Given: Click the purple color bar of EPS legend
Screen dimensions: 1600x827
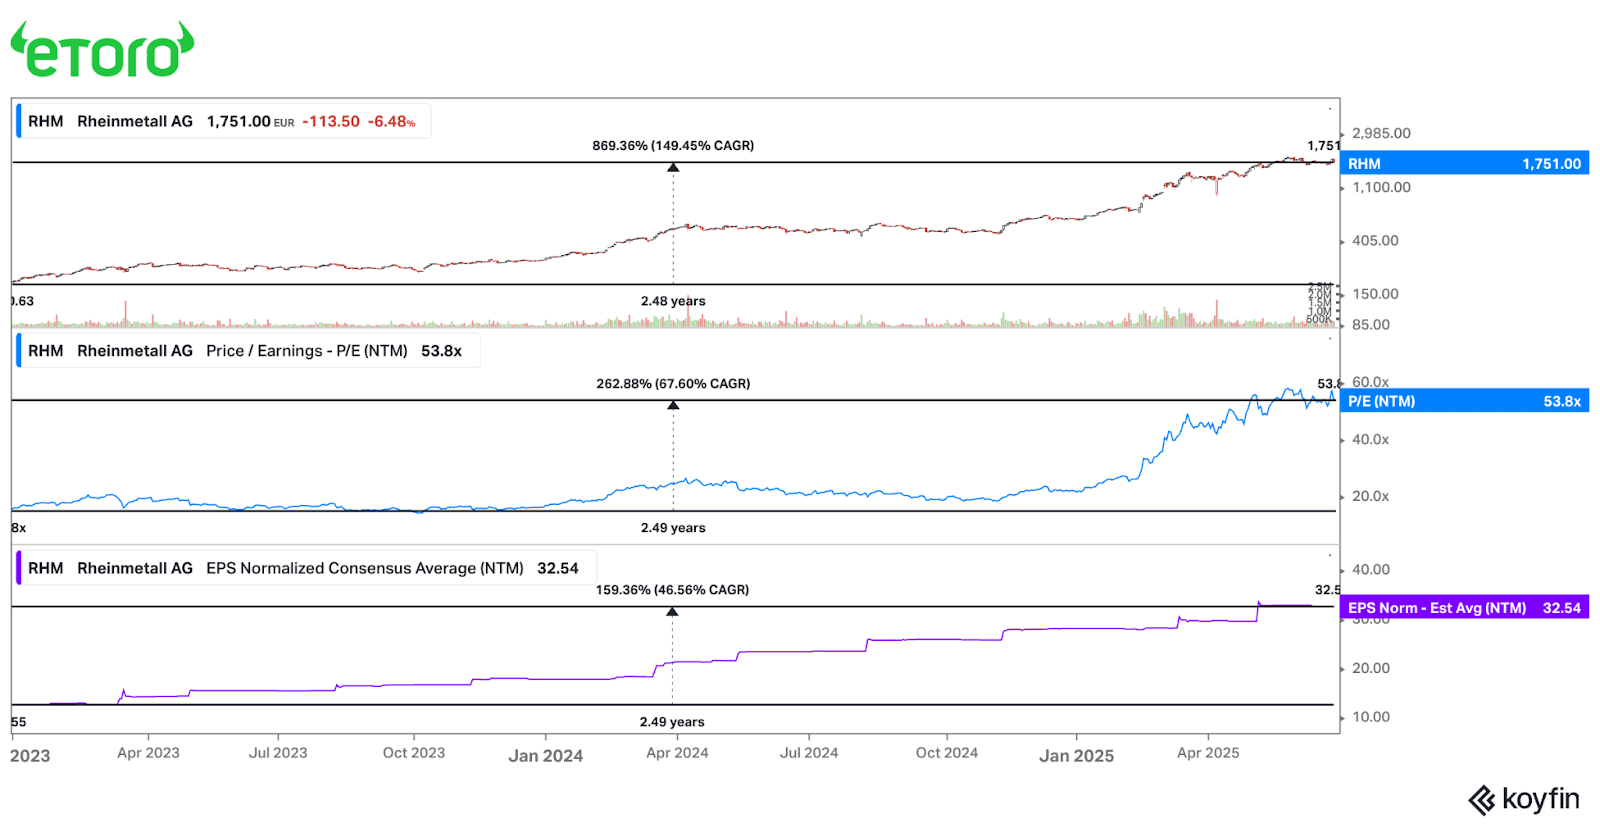Looking at the screenshot, I should 19,568.
